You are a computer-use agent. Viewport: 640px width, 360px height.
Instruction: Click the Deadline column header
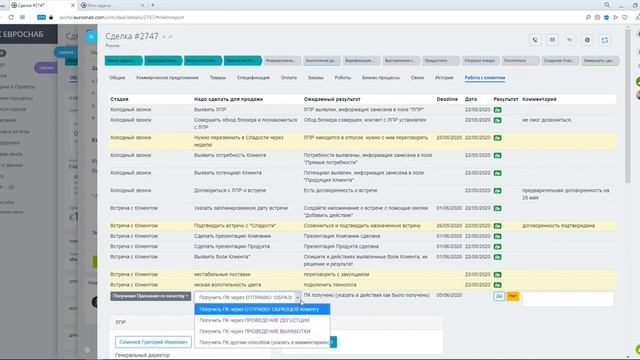pyautogui.click(x=447, y=99)
